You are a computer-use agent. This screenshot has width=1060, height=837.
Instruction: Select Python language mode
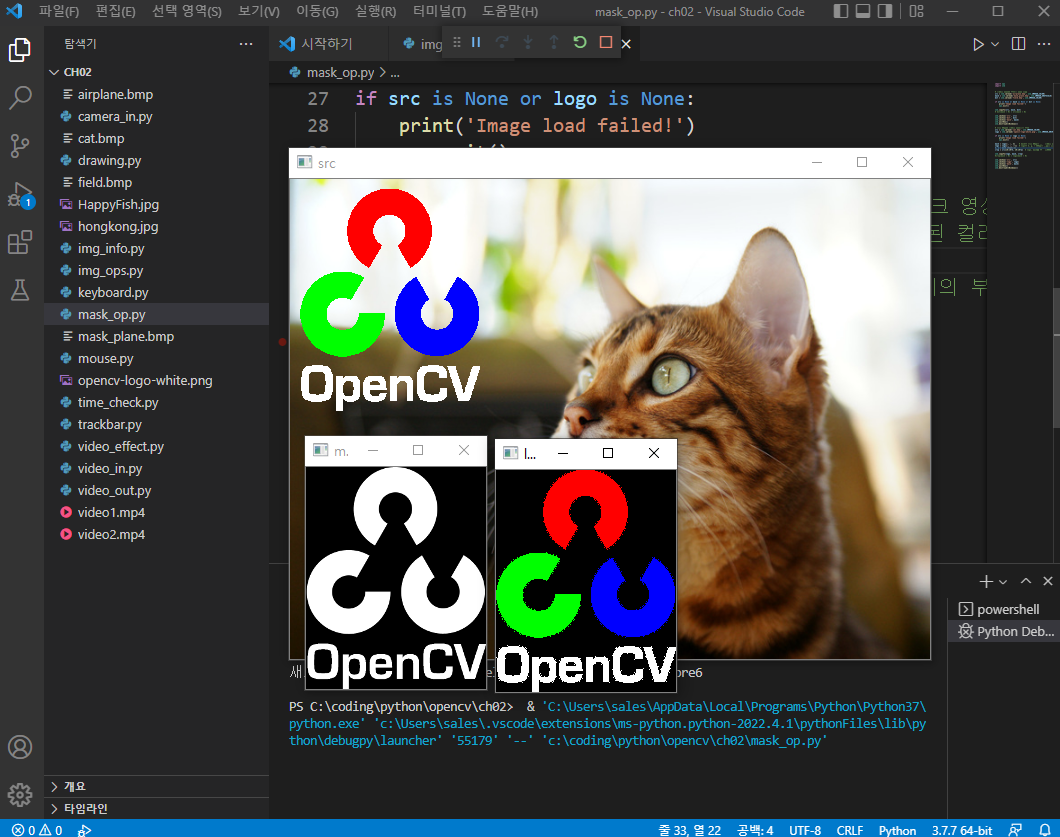pos(897,830)
